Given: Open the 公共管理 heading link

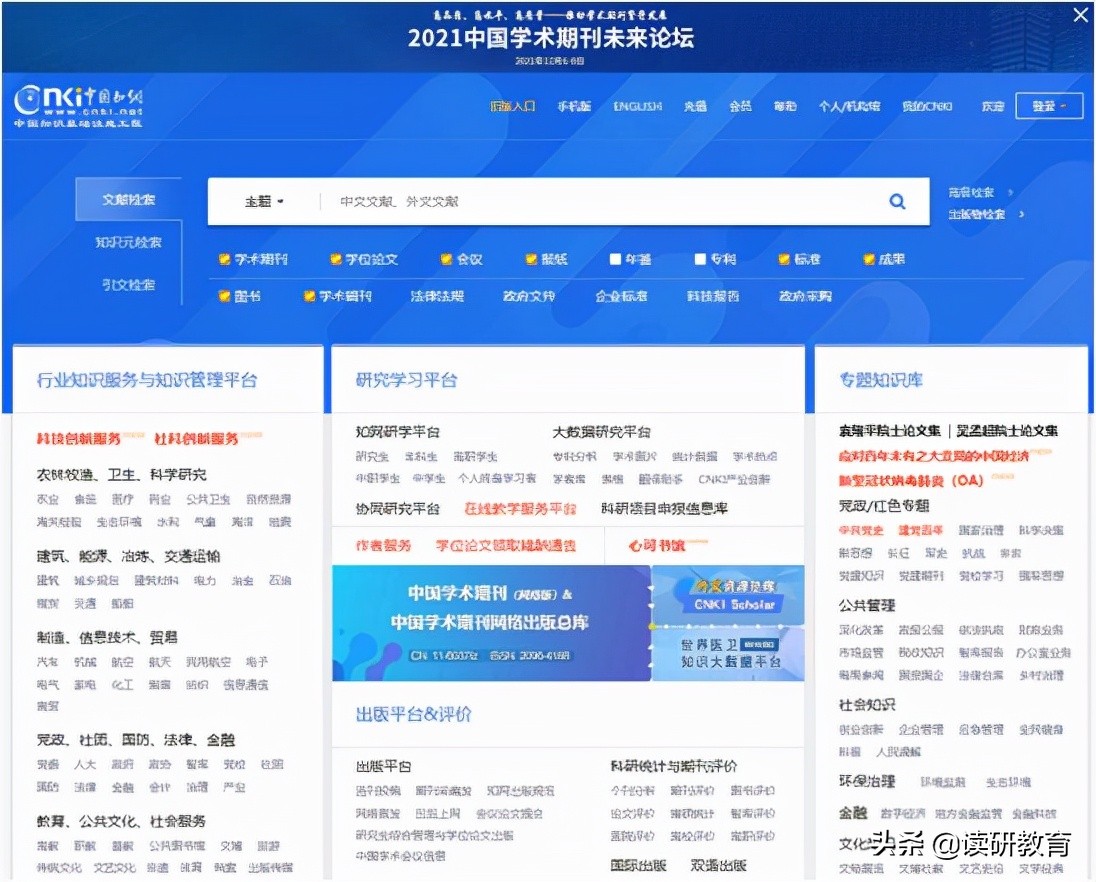Looking at the screenshot, I should click(x=867, y=605).
